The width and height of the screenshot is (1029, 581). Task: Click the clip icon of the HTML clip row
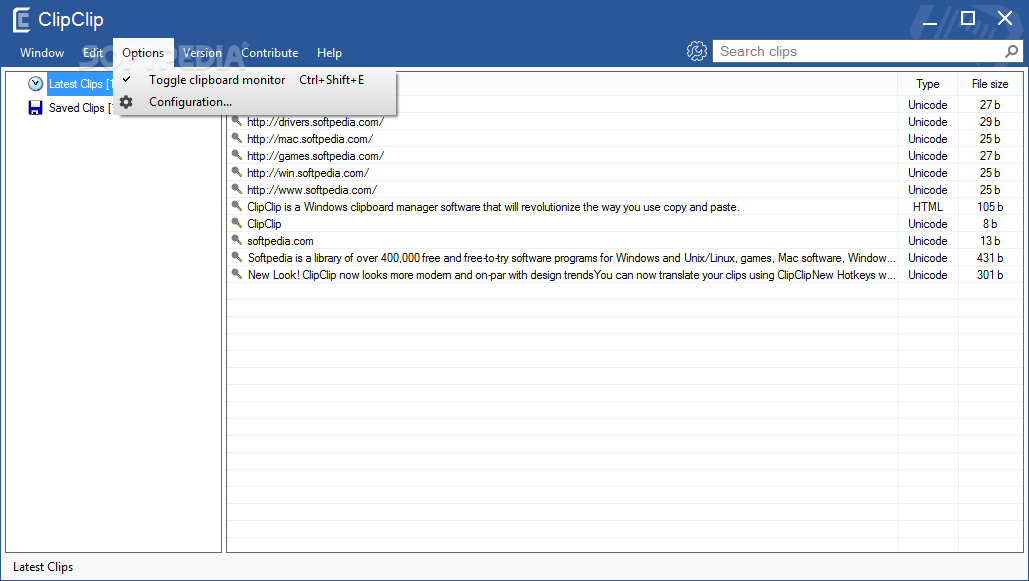pos(237,206)
